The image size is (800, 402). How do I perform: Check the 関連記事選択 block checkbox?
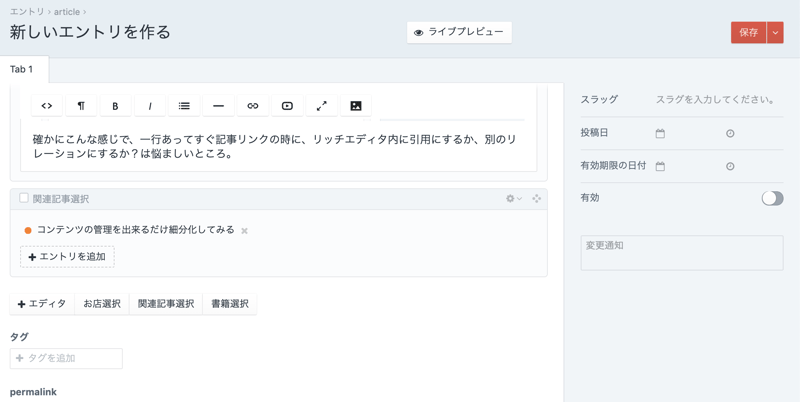[24, 198]
